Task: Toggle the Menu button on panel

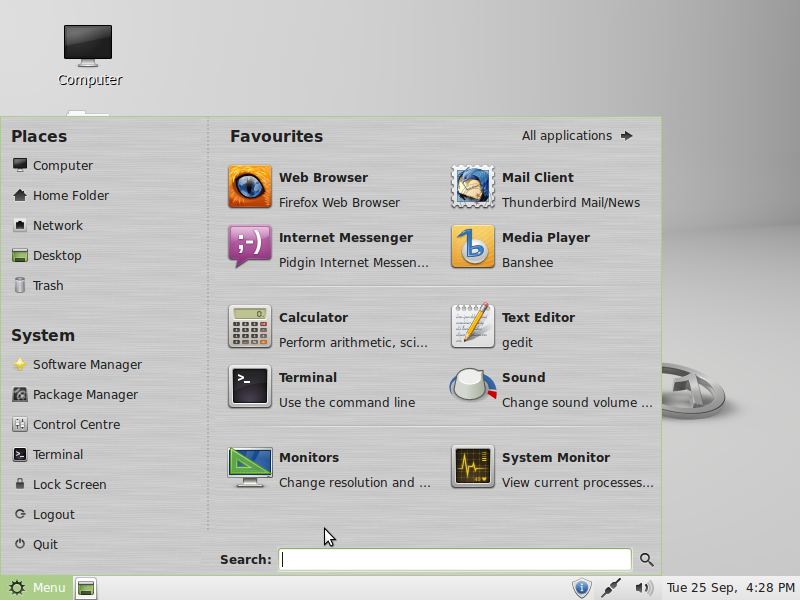Action: click(x=36, y=588)
